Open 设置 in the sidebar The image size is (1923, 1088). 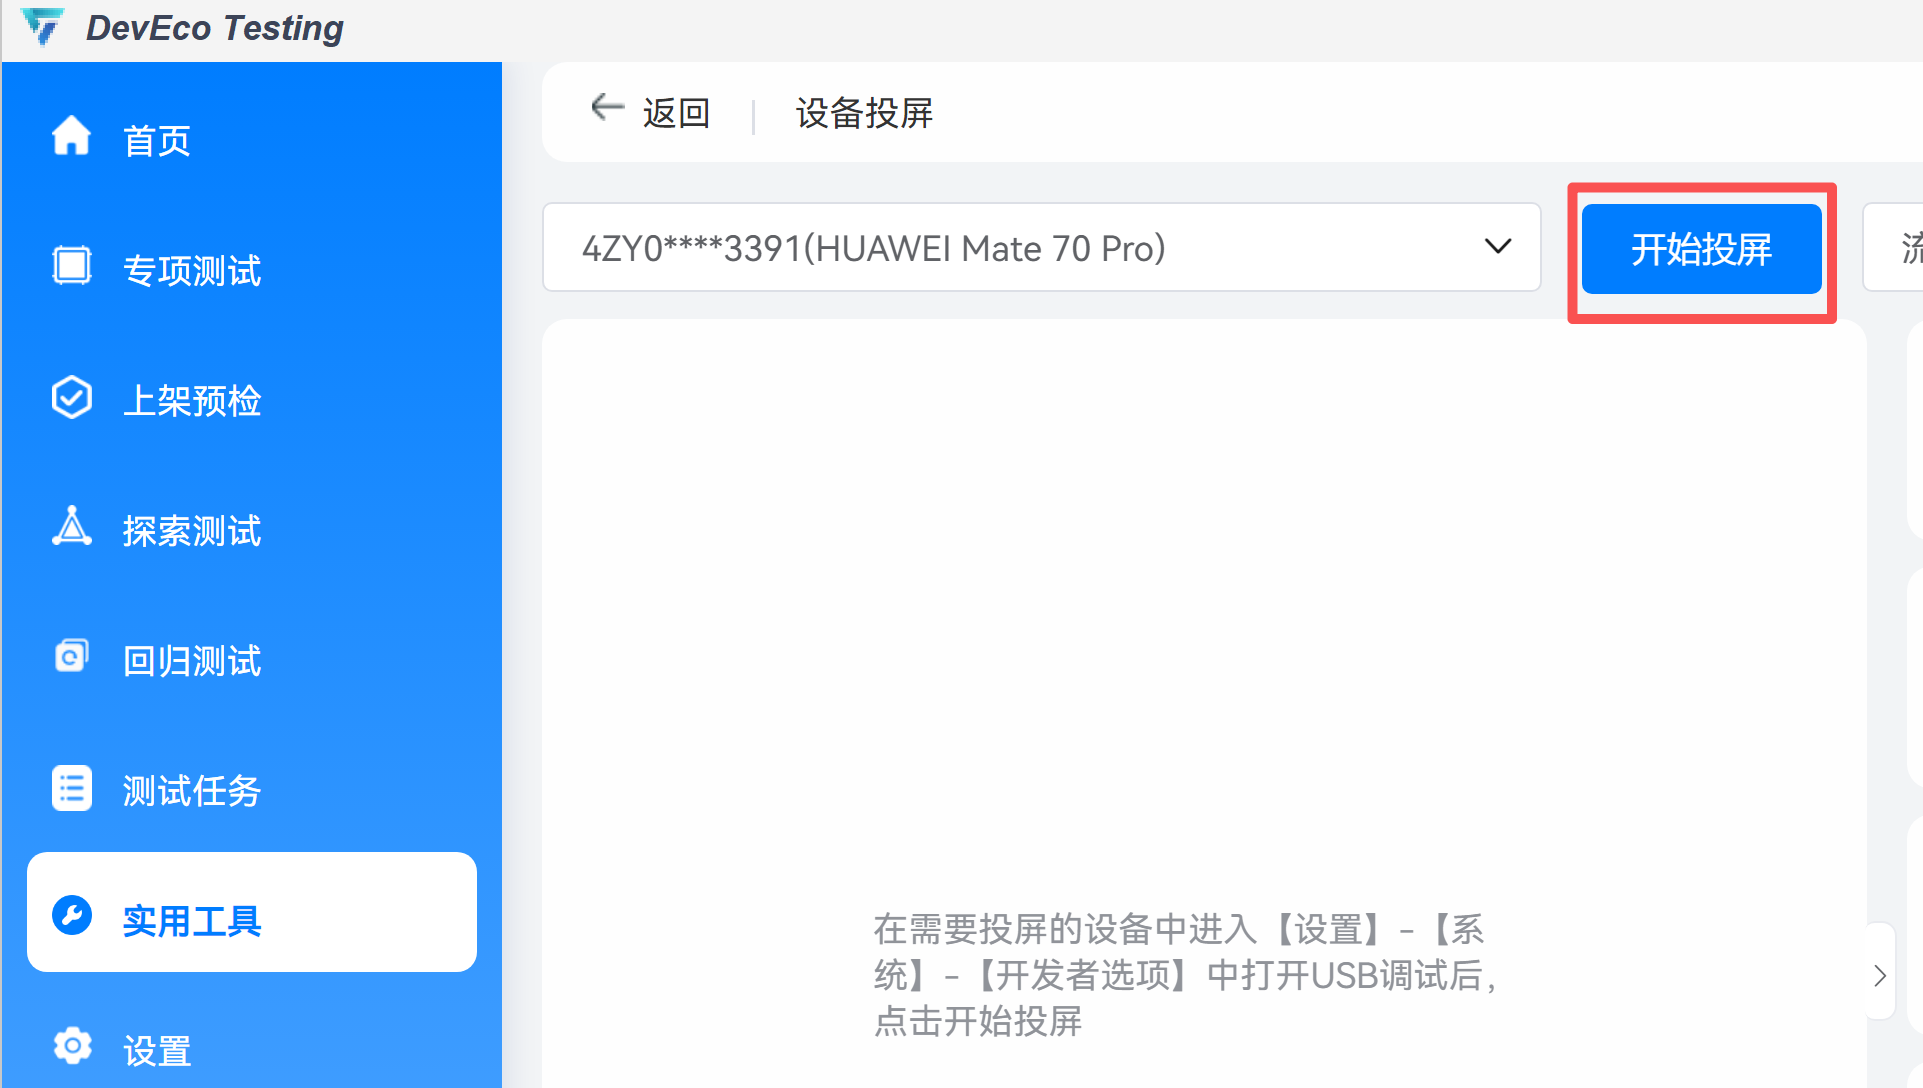[x=252, y=1050]
